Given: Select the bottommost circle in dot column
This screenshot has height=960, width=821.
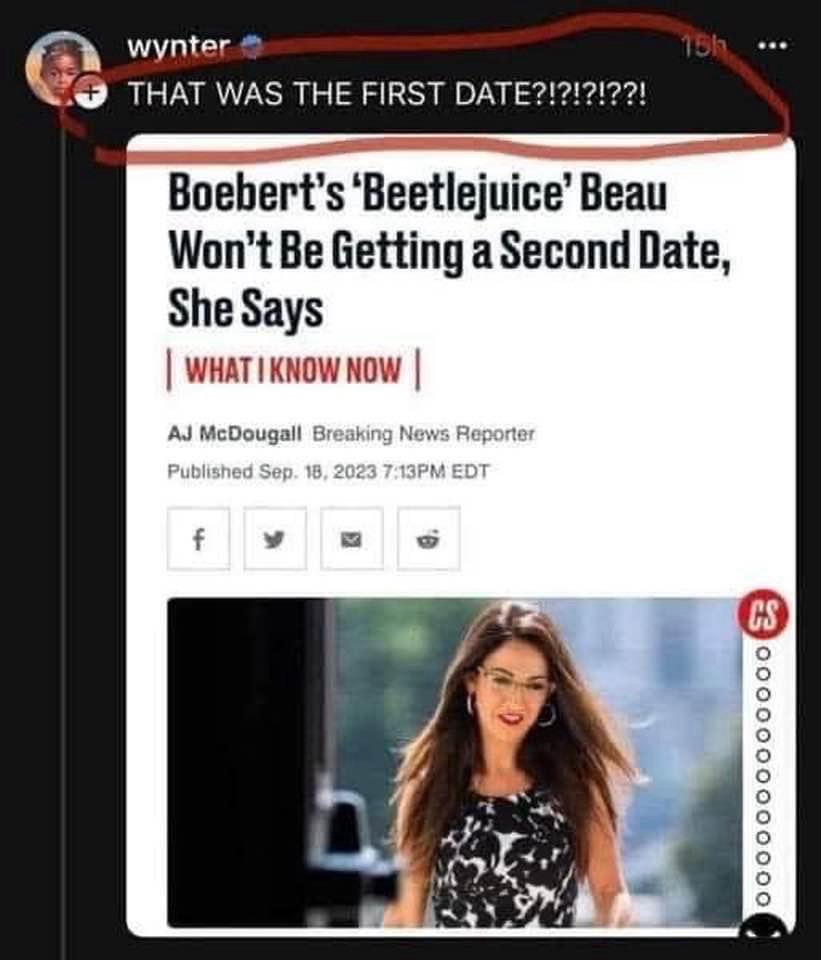Looking at the screenshot, I should (x=763, y=899).
